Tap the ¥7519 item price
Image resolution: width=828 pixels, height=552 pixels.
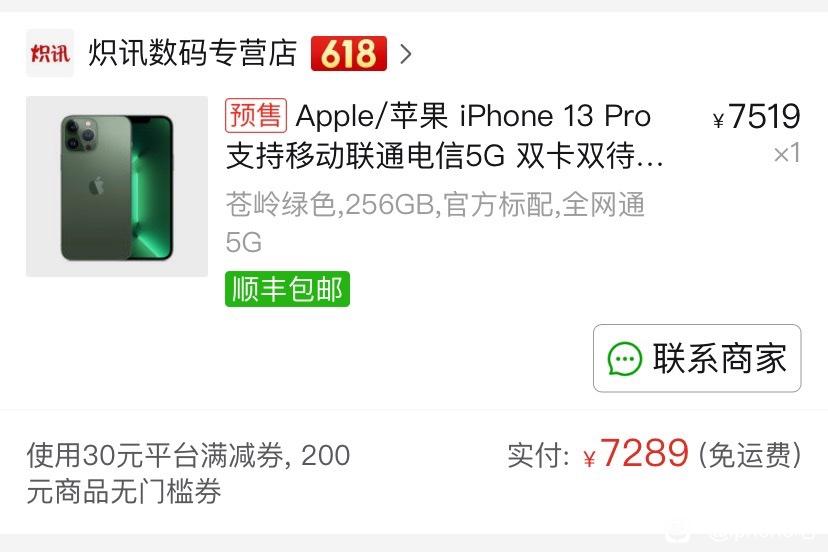pos(756,116)
